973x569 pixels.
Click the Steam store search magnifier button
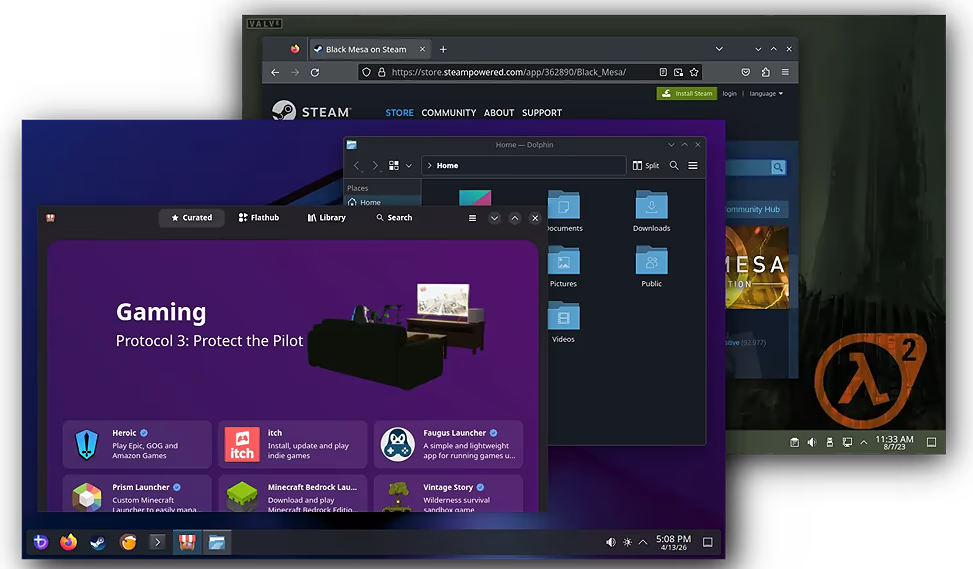[x=778, y=167]
